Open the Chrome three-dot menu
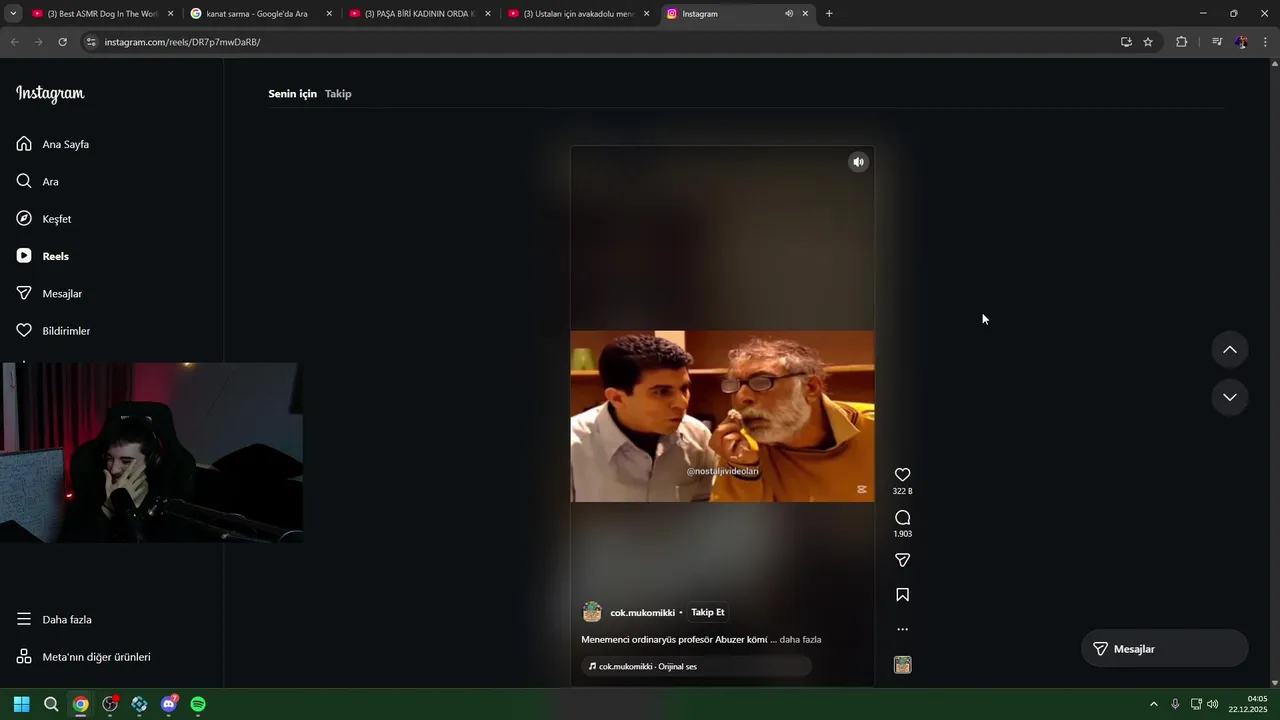Viewport: 1280px width, 720px height. (1266, 42)
